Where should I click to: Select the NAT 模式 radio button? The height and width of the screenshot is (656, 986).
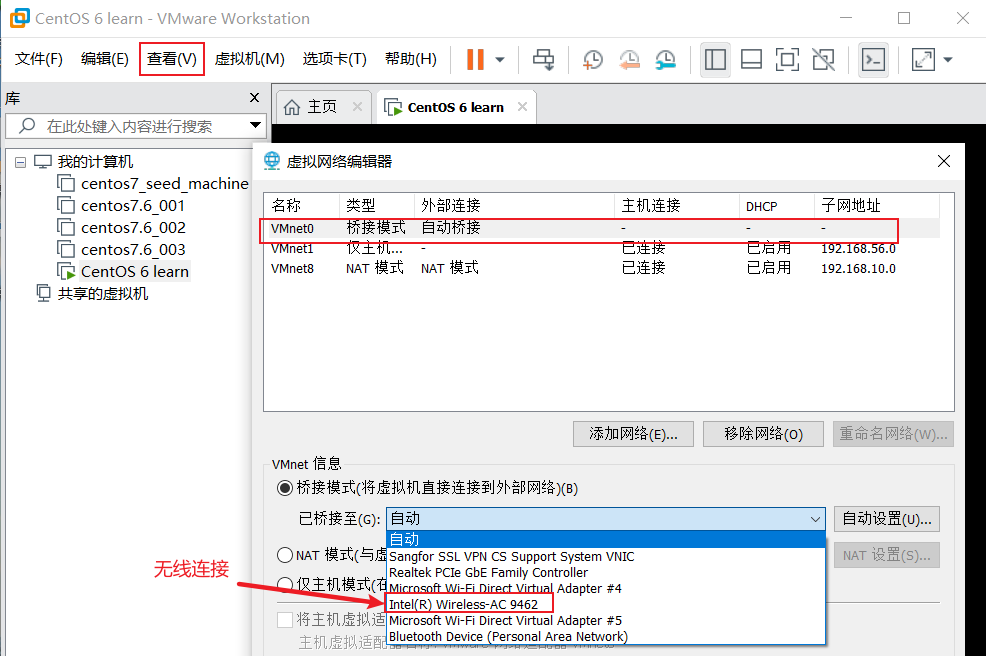point(285,555)
